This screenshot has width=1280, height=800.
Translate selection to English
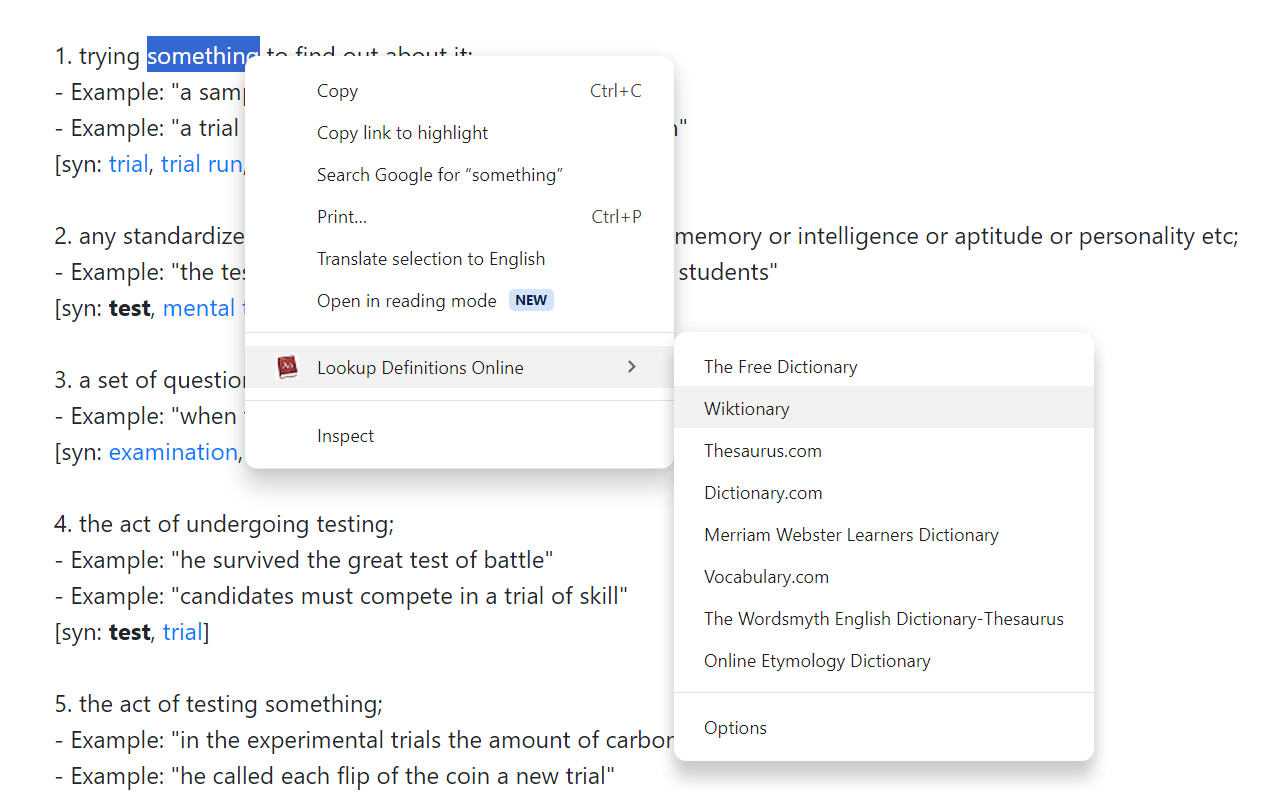[431, 258]
